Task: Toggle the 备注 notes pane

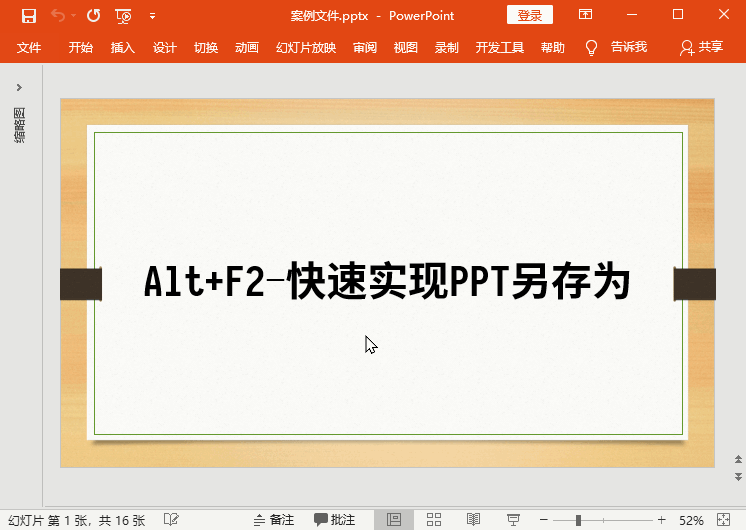Action: (x=274, y=520)
